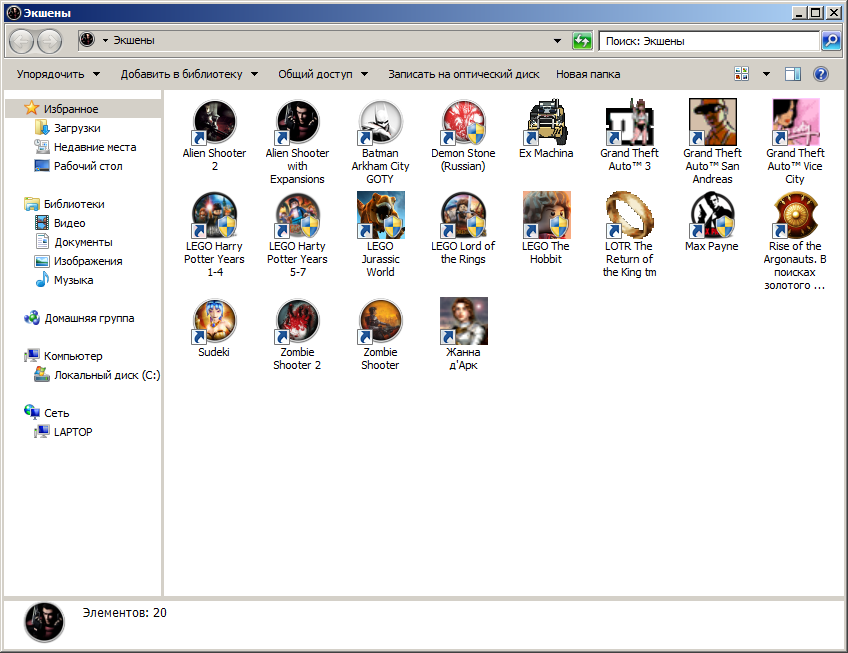
Task: Click the LOTR Return of the King icon
Action: tap(630, 215)
